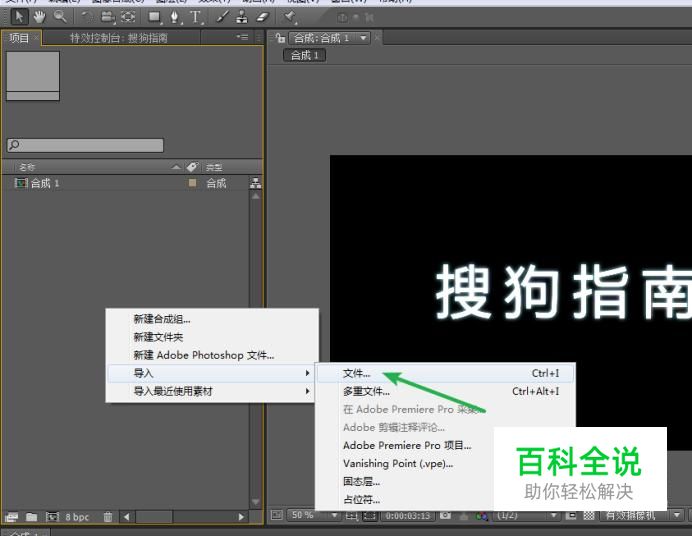The image size is (692, 536).
Task: Click the project list scroll down arrow
Action: (x=256, y=502)
